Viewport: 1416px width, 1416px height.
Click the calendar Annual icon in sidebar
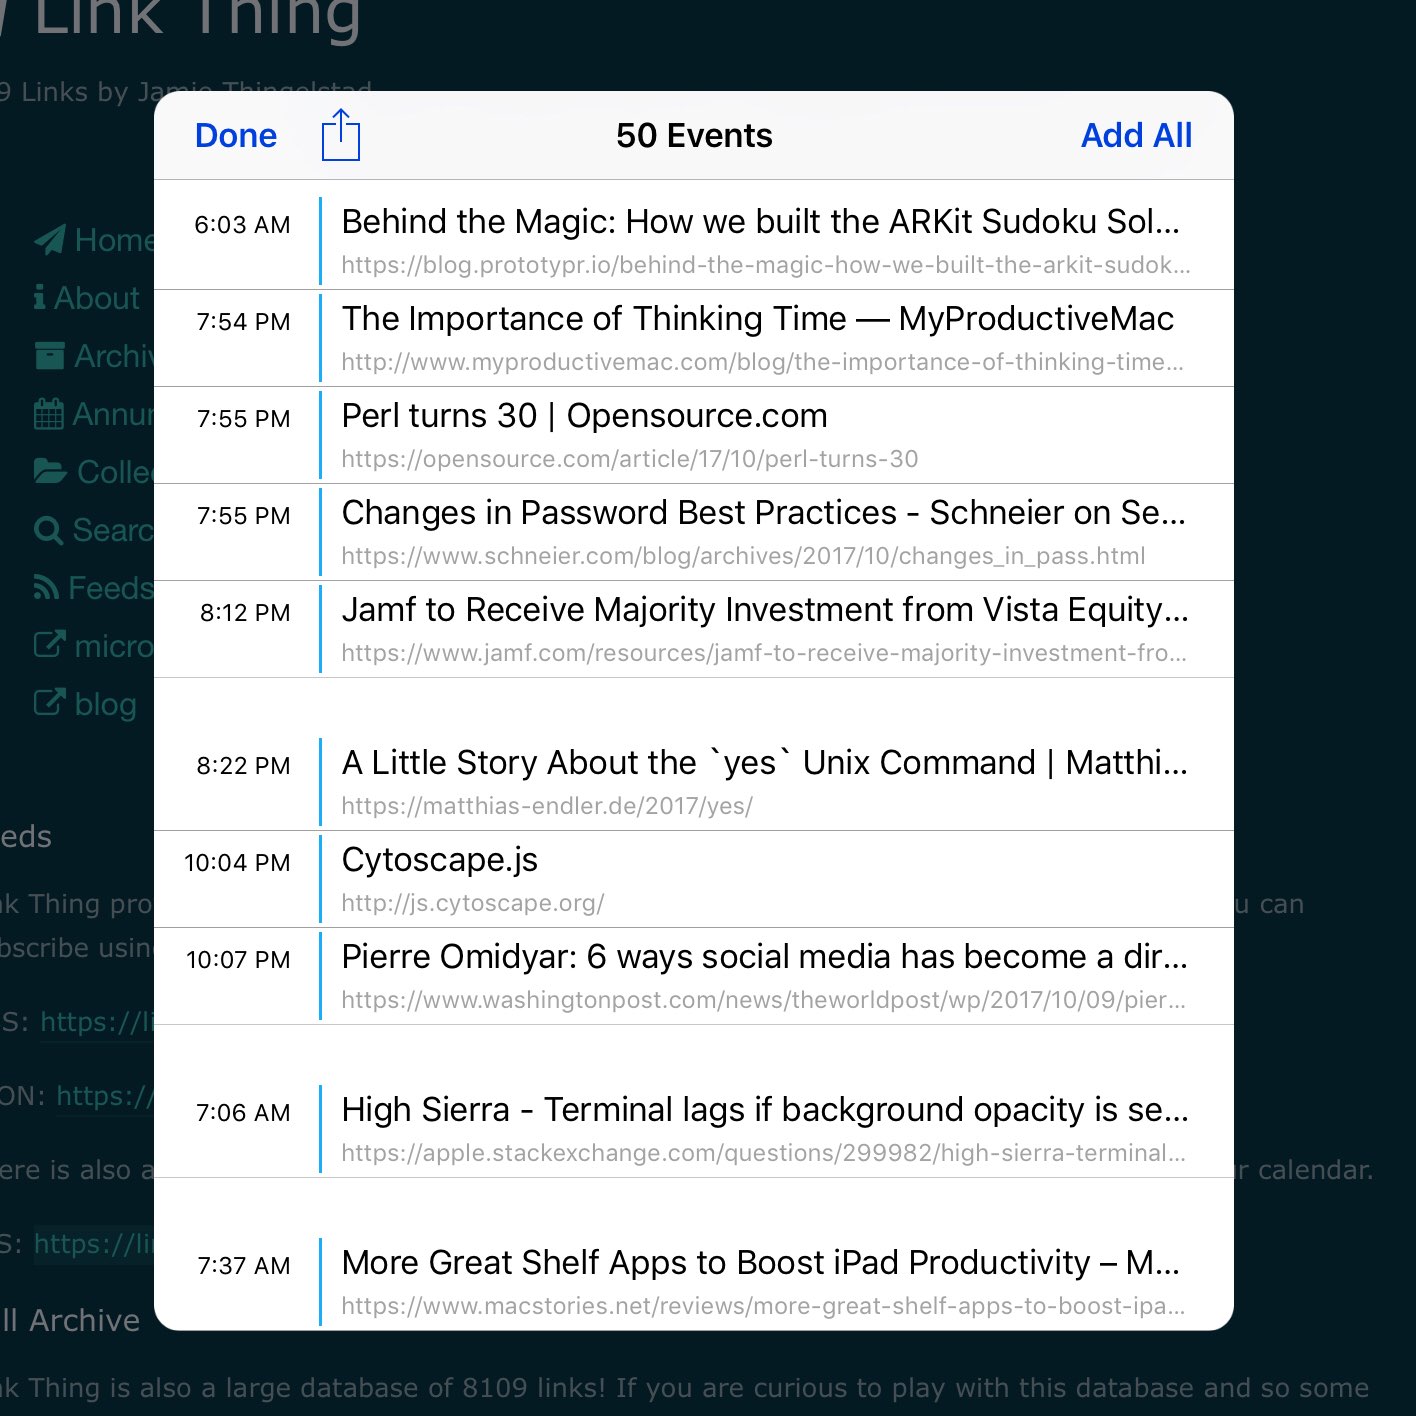point(49,414)
